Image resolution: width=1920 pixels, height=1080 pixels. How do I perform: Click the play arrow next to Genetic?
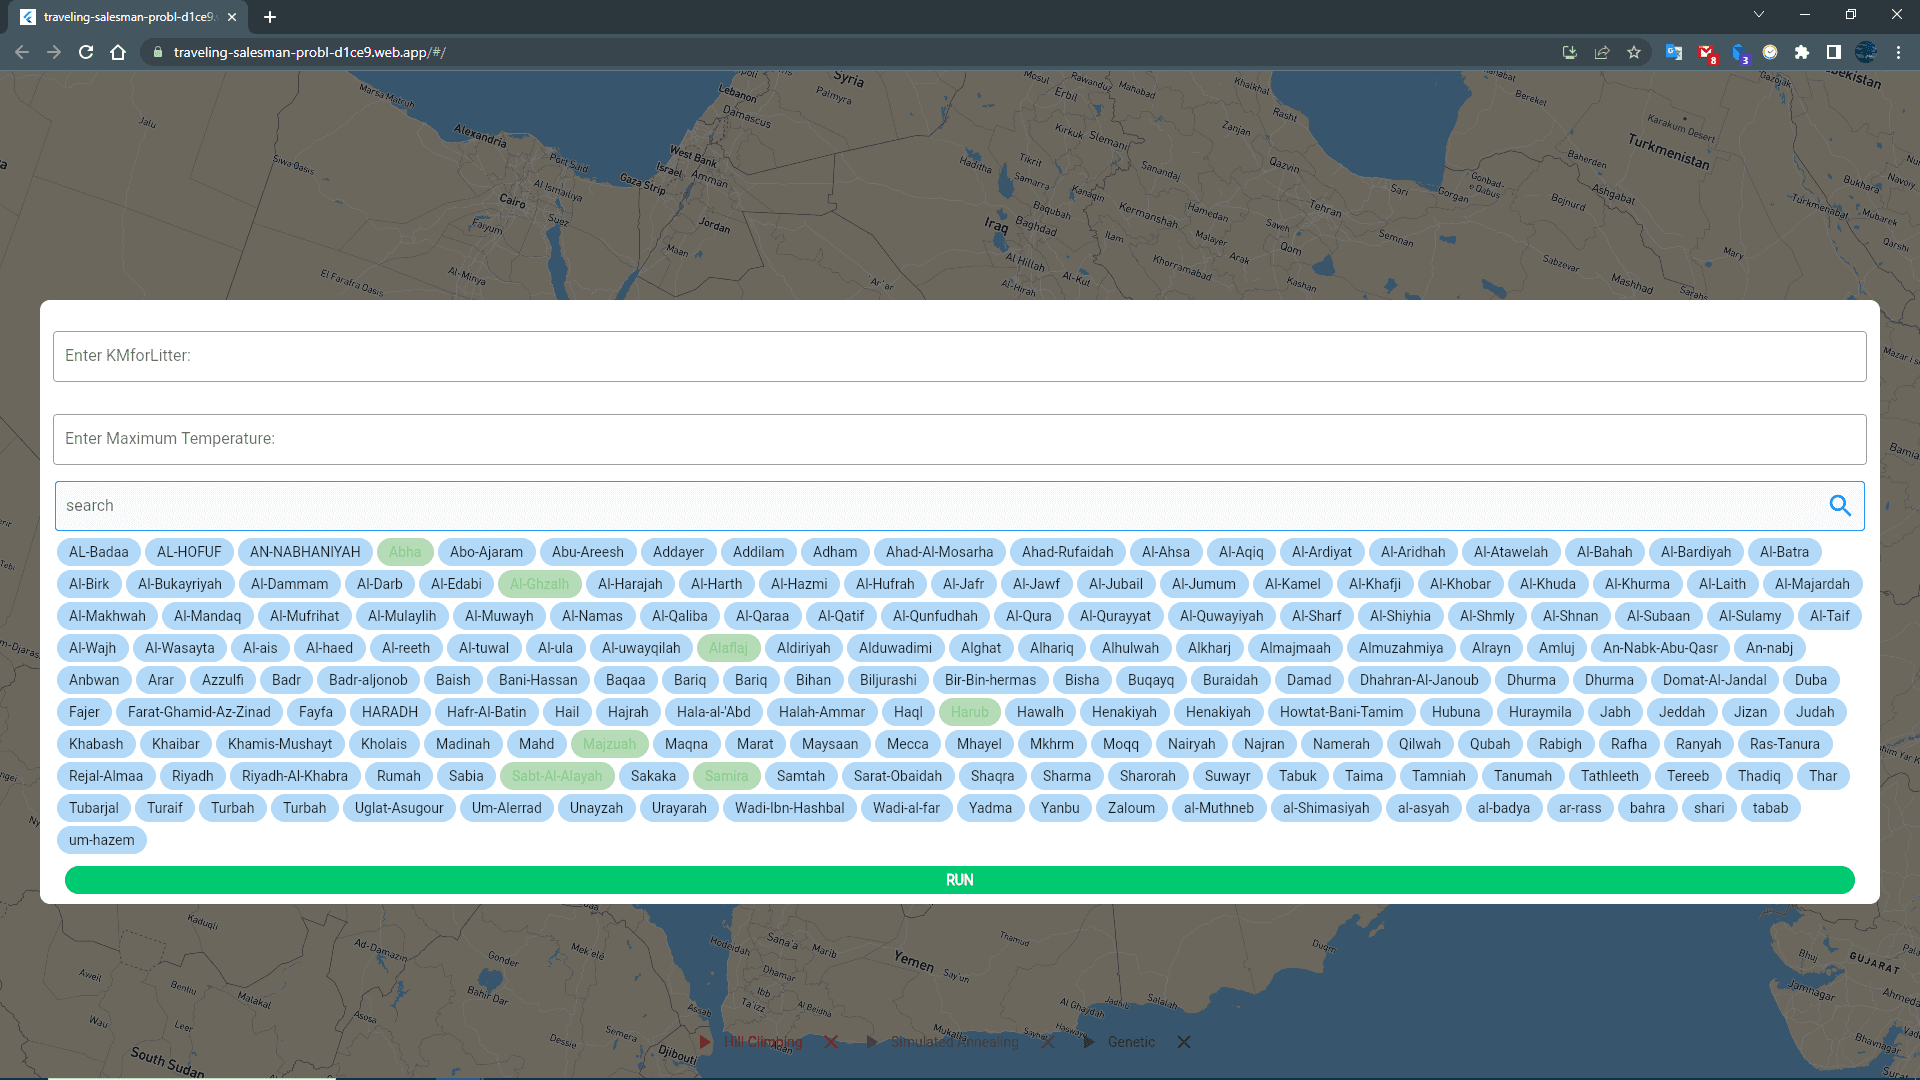[1089, 1042]
